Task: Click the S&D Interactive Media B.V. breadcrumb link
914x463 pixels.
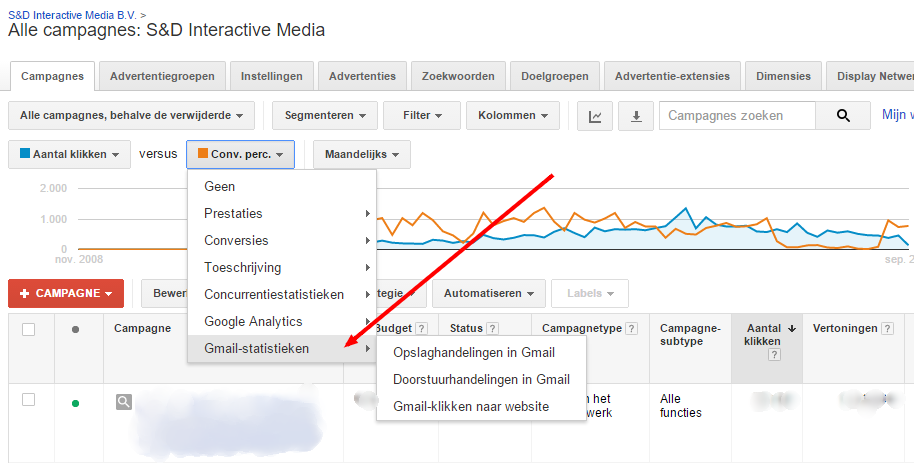Action: point(73,15)
